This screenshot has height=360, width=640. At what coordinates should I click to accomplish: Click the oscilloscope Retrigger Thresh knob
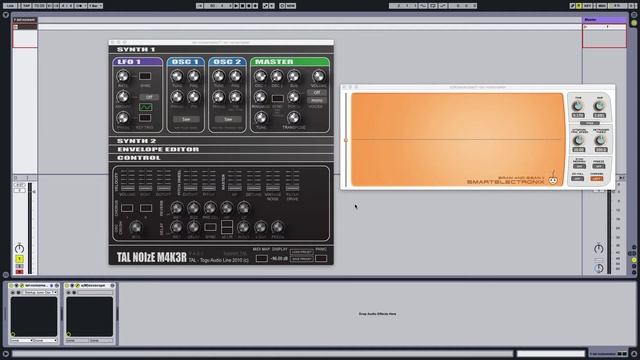[x=600, y=141]
